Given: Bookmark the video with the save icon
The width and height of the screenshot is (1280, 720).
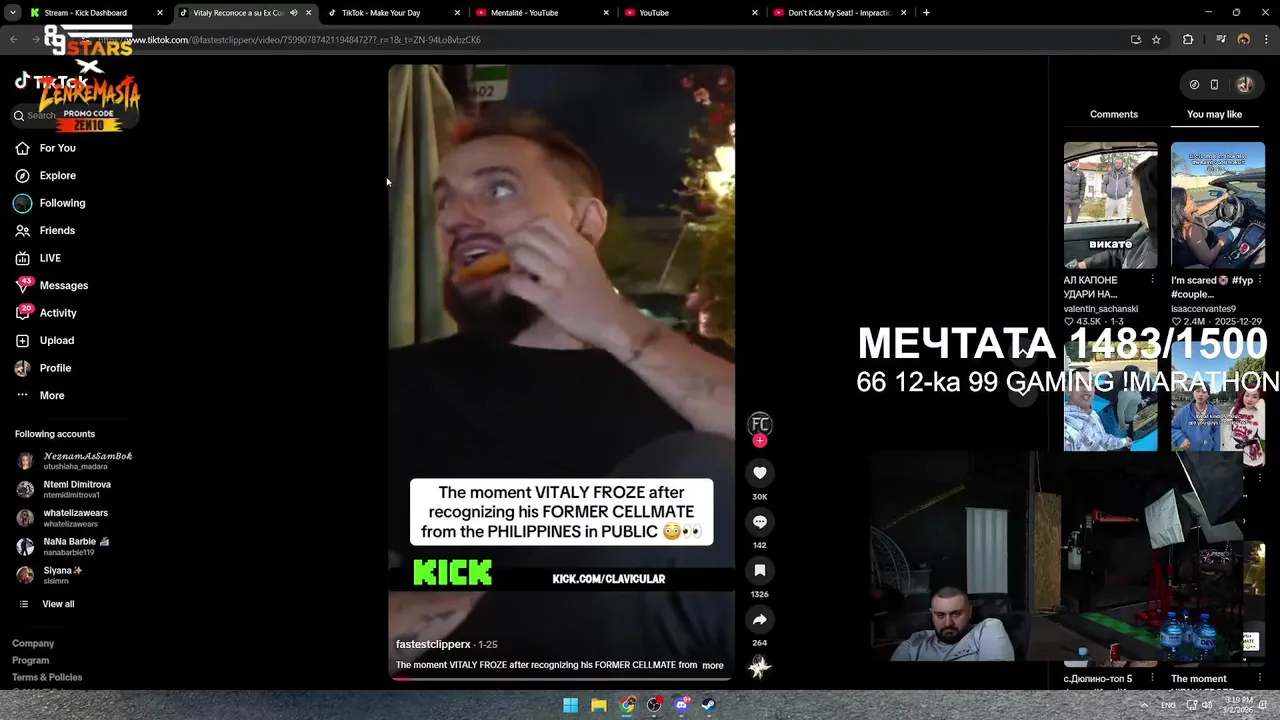Looking at the screenshot, I should click(760, 570).
